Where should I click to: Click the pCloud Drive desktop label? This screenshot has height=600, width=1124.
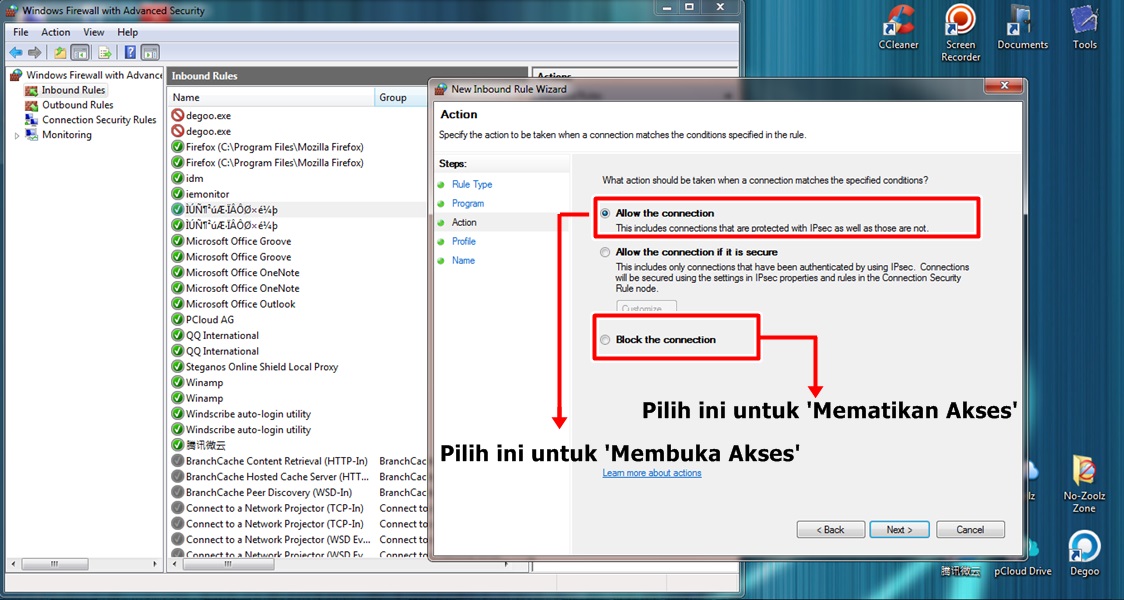pos(1022,571)
